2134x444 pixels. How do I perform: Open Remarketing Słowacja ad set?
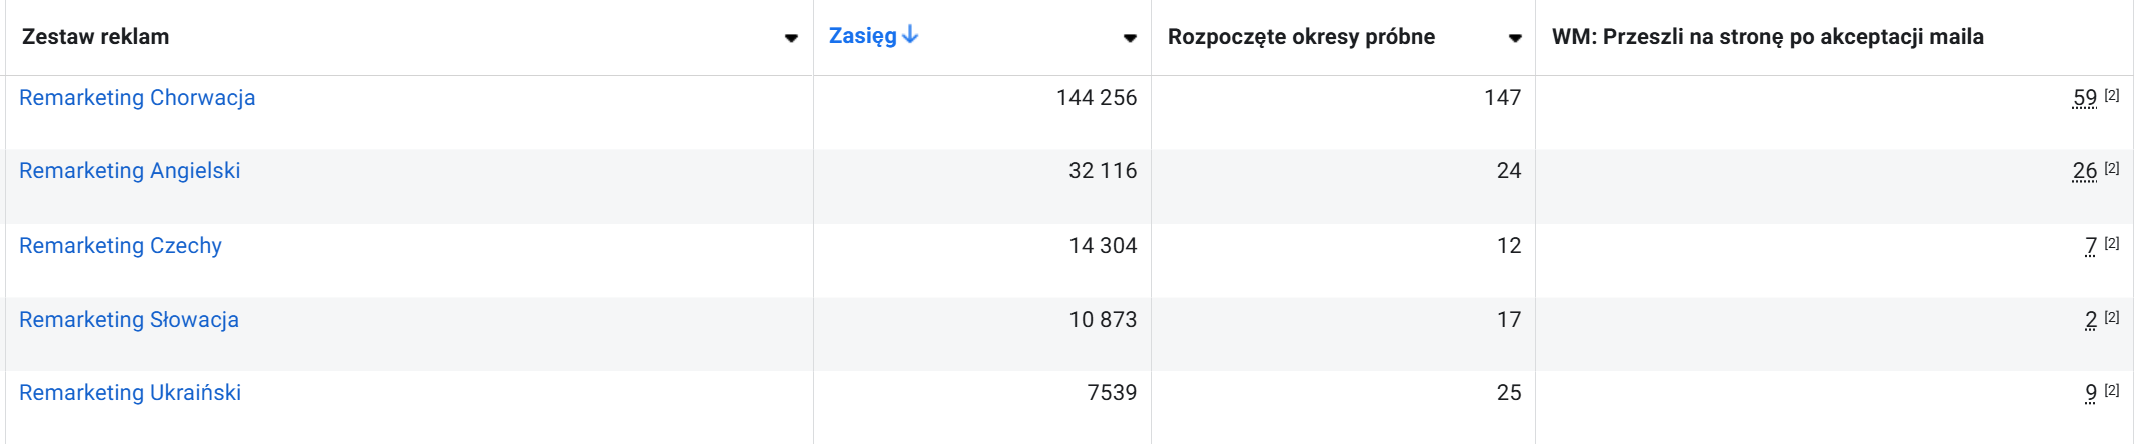[x=129, y=320]
